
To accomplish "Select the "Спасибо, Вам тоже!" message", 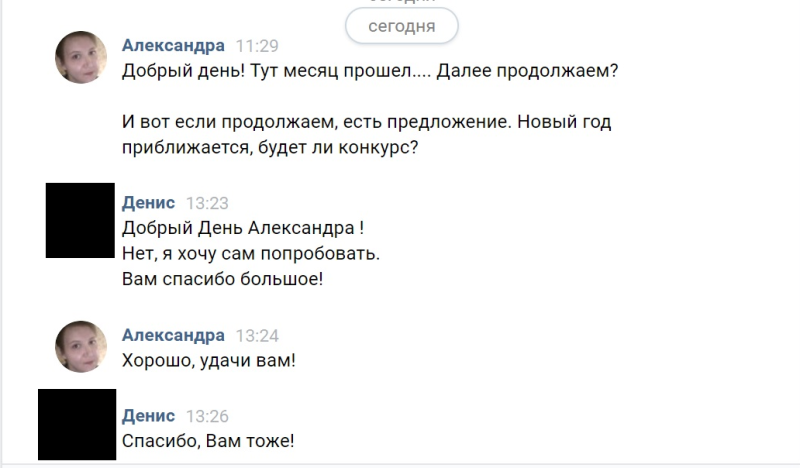I will (208, 441).
